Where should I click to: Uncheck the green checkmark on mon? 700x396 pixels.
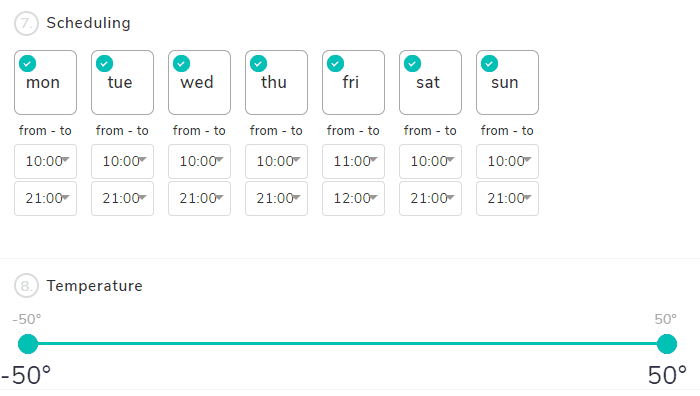pos(27,64)
